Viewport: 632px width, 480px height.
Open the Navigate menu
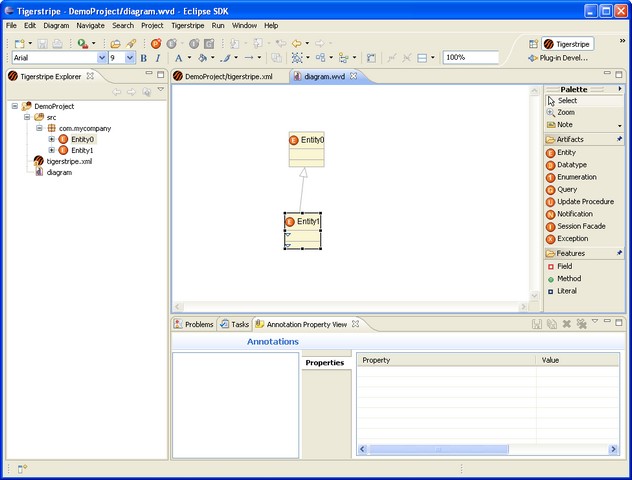click(90, 25)
